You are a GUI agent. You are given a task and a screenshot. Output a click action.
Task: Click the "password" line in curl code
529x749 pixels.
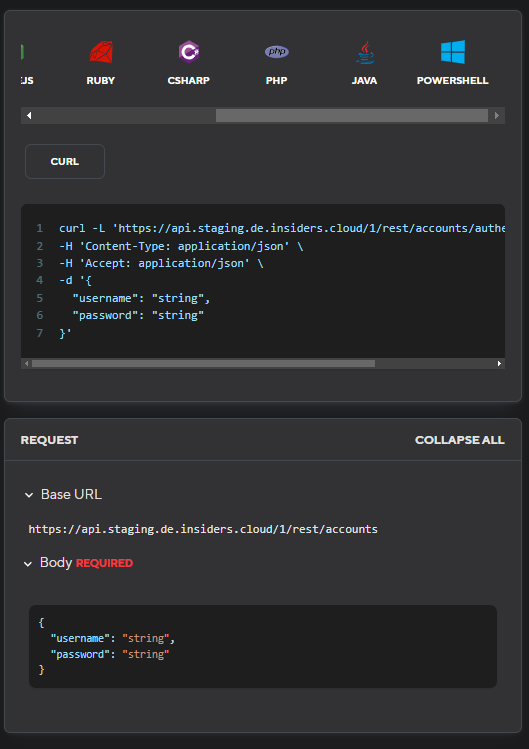tap(138, 315)
